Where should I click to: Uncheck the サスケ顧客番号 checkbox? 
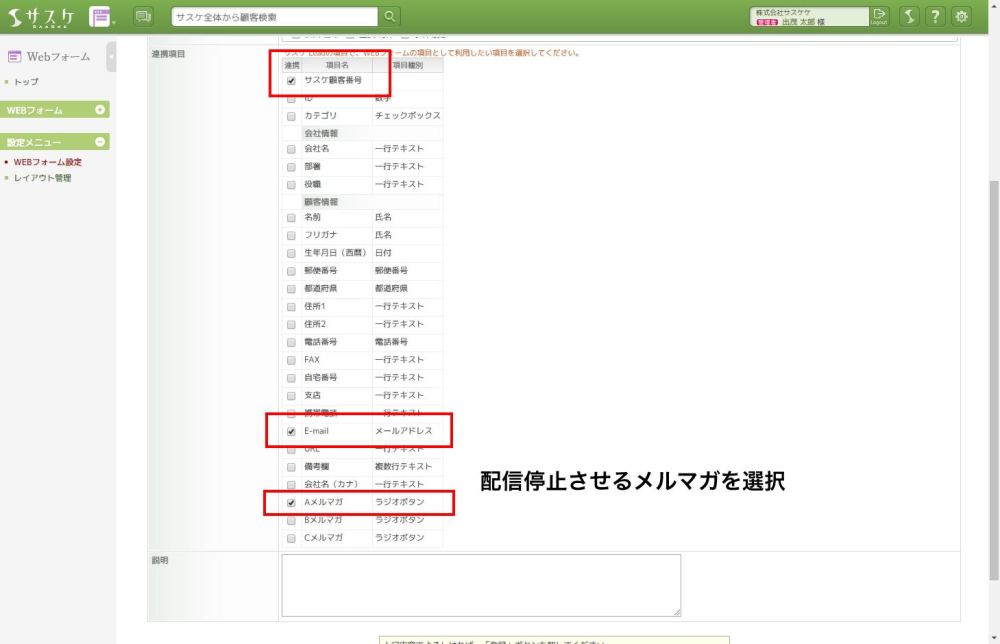(291, 81)
